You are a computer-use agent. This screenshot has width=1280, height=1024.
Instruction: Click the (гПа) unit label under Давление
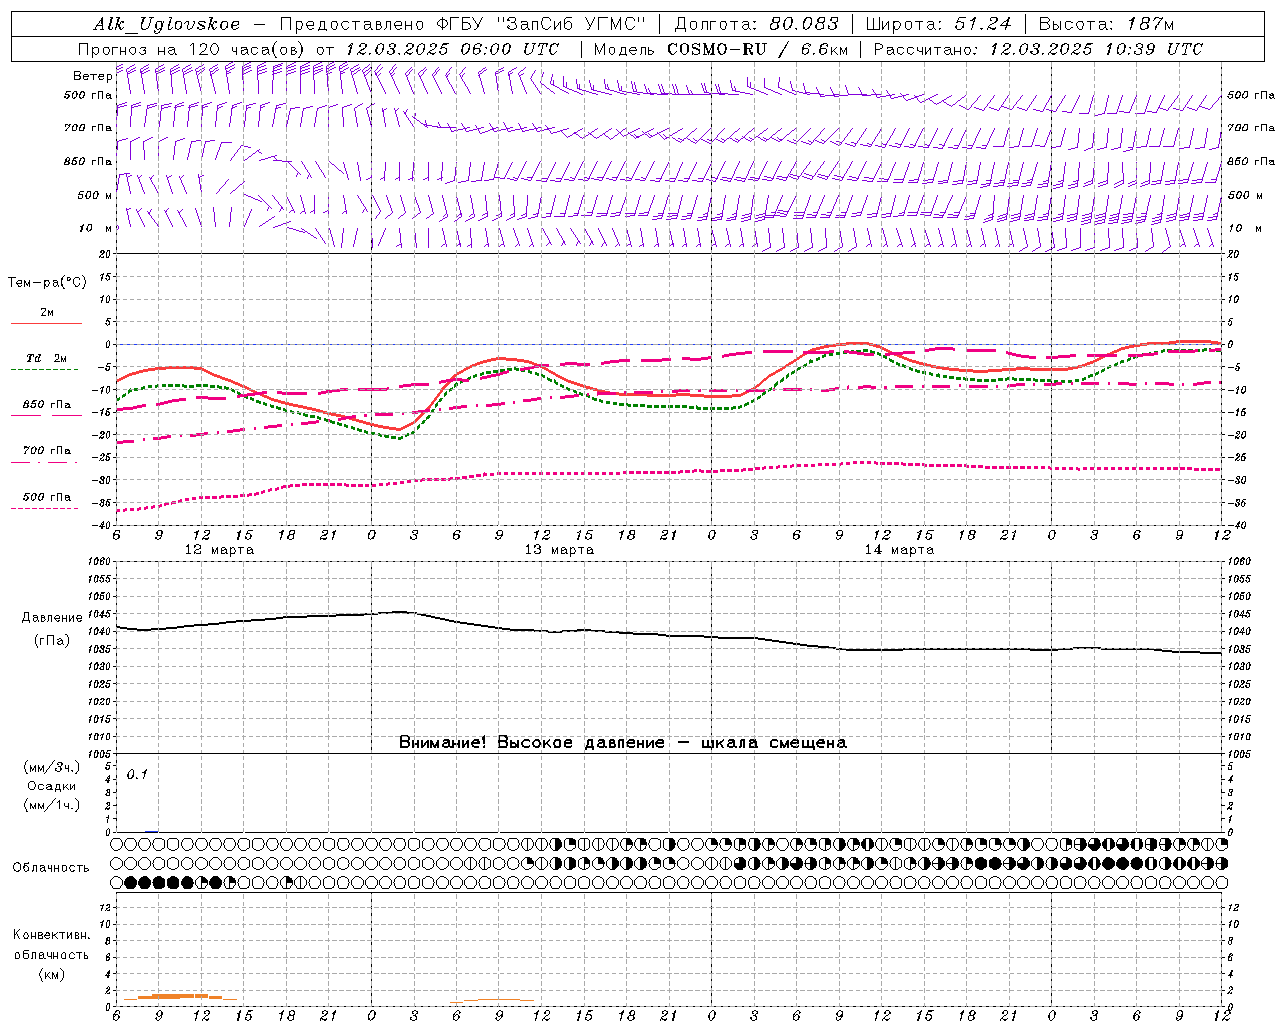click(51, 640)
